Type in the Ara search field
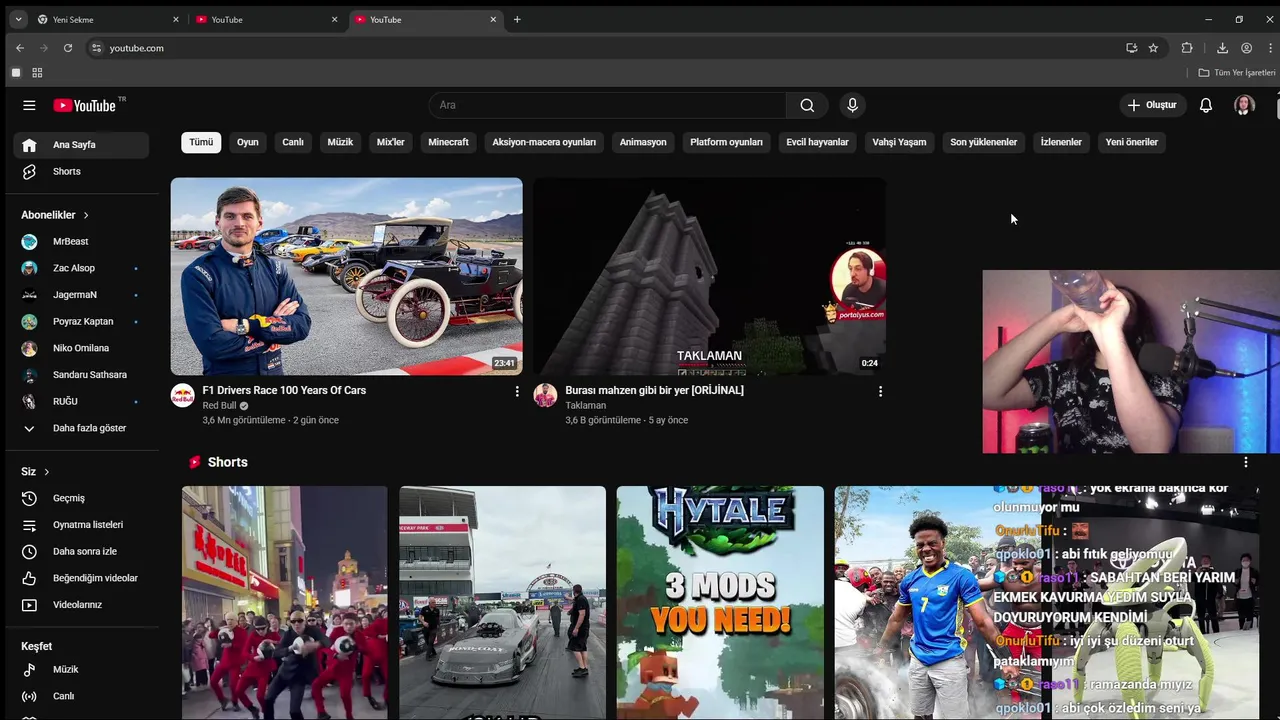The image size is (1280, 720). tap(607, 105)
